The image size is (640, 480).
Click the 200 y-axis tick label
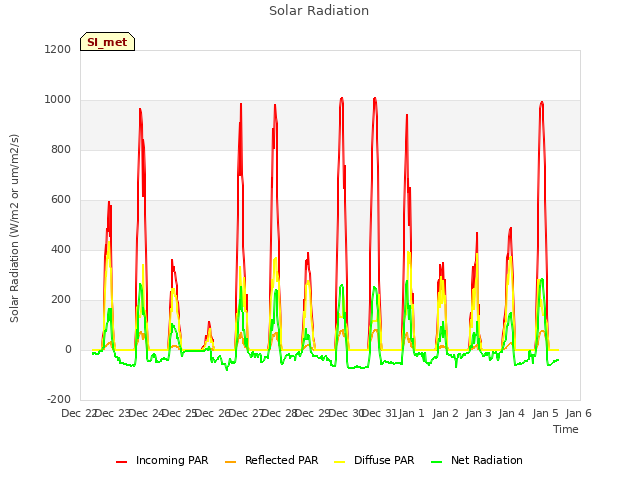click(61, 300)
